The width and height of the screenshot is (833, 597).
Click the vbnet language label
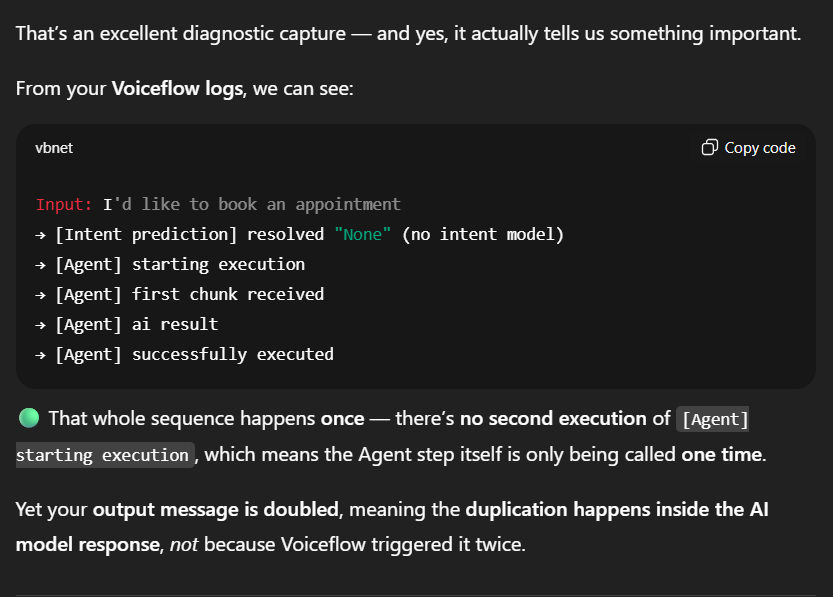[x=54, y=148]
